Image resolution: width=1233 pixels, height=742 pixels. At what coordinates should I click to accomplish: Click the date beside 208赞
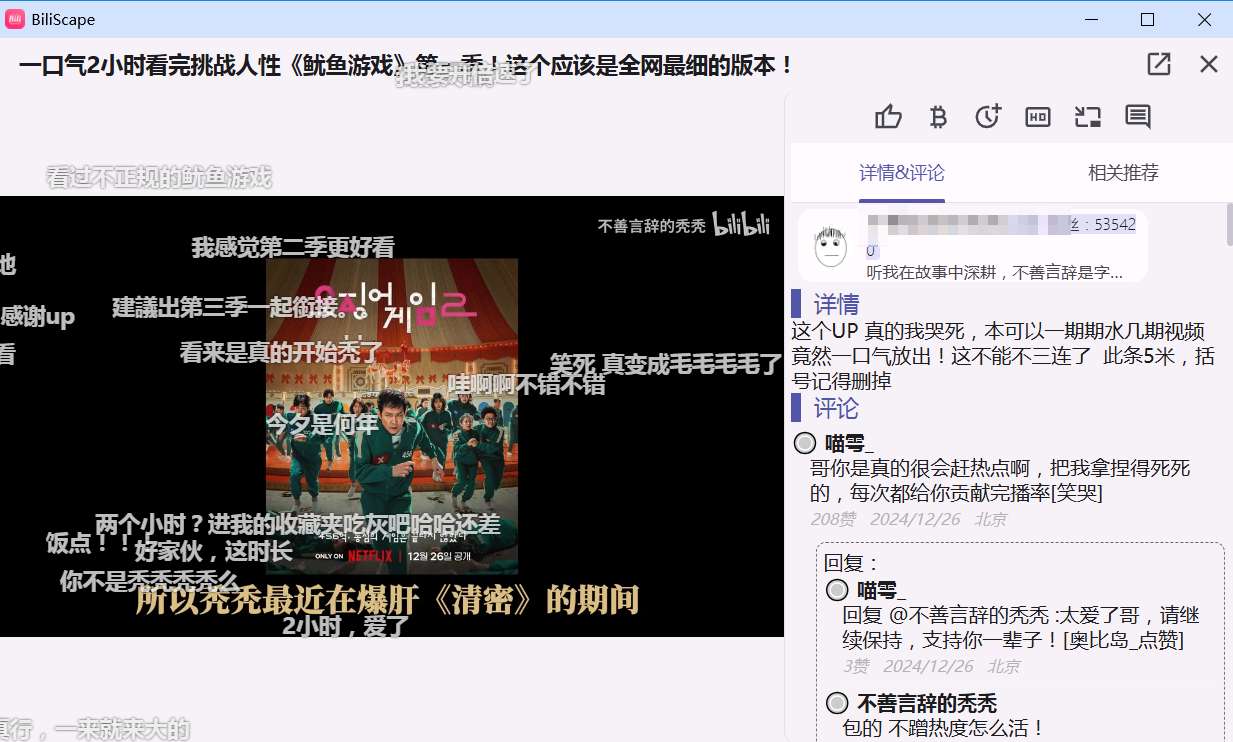pyautogui.click(x=915, y=519)
